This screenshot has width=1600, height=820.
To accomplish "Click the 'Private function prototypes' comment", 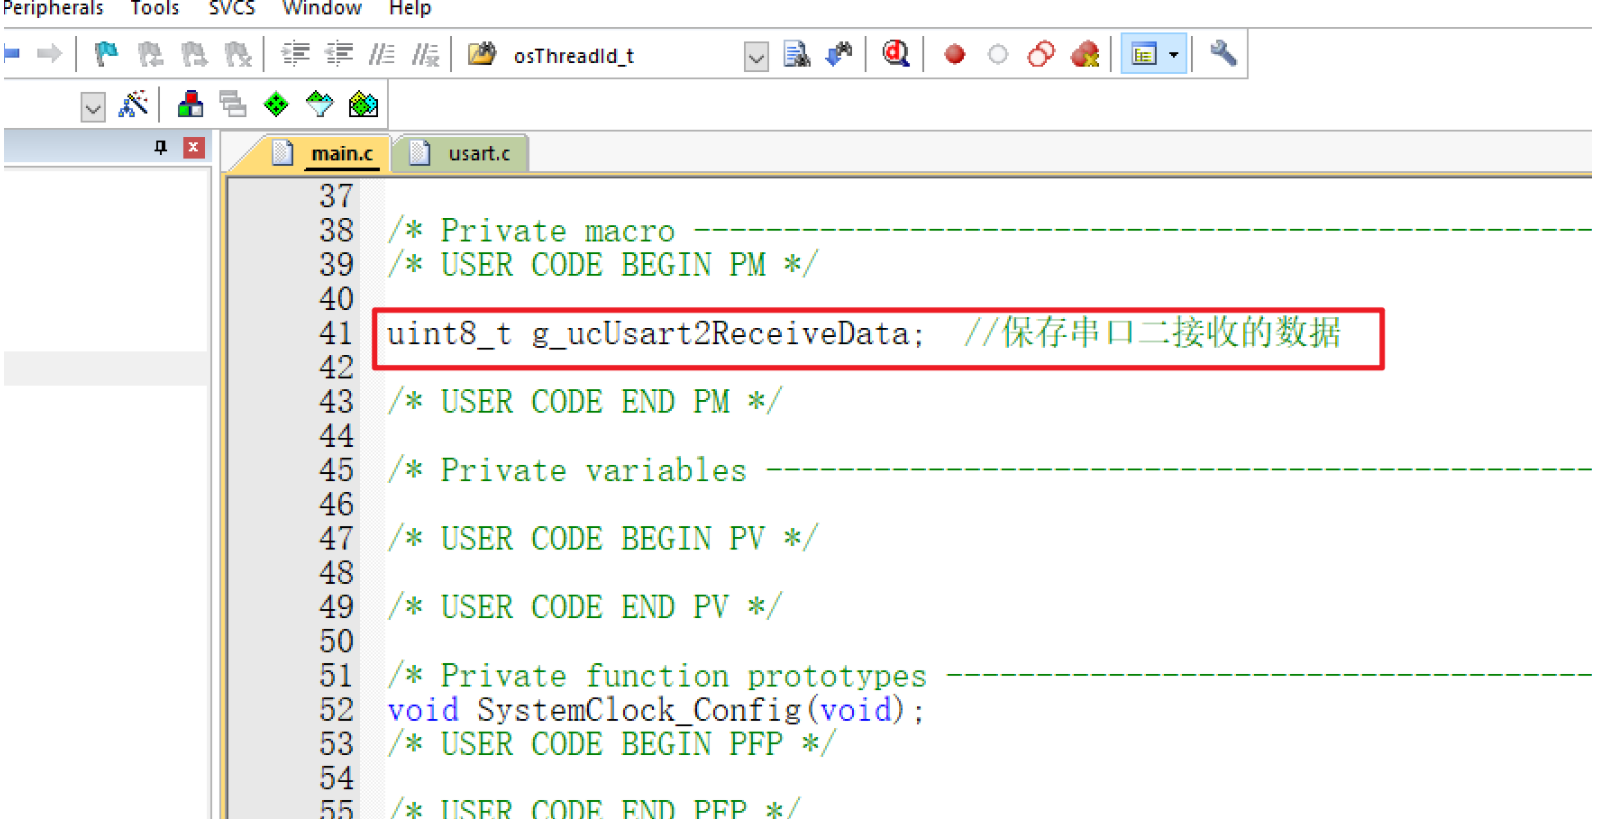I will 989,676.
